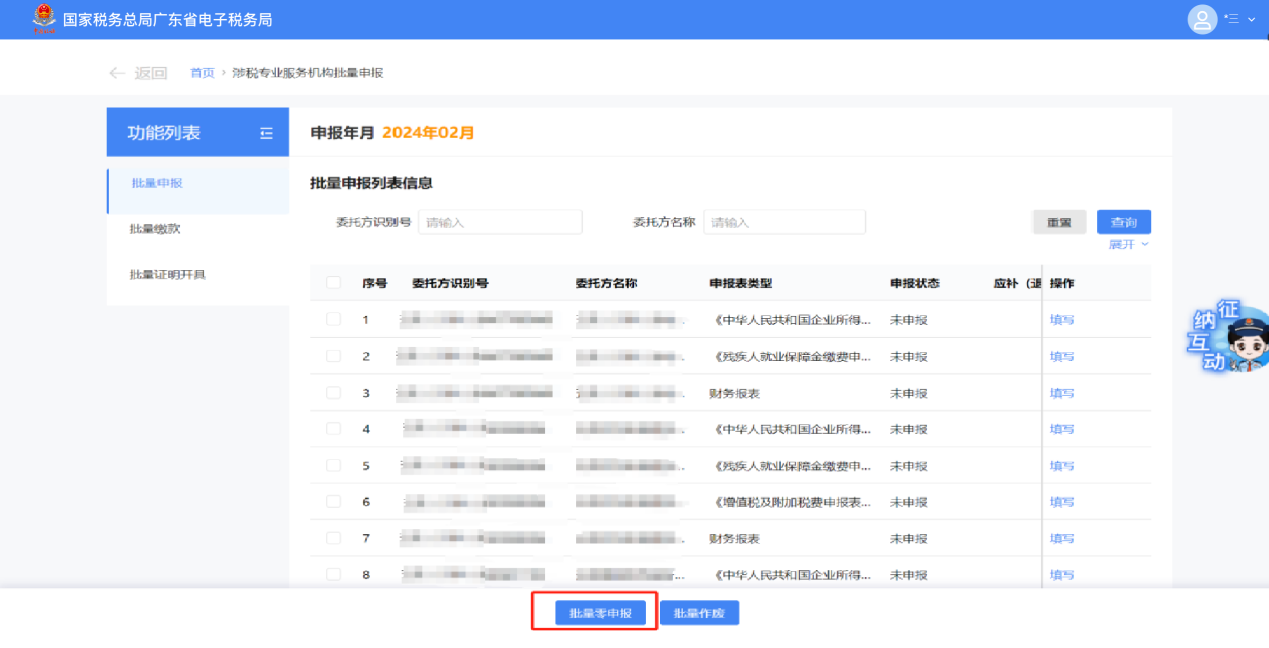Click the tax bureau emblem logo
The image size is (1269, 648).
44,19
